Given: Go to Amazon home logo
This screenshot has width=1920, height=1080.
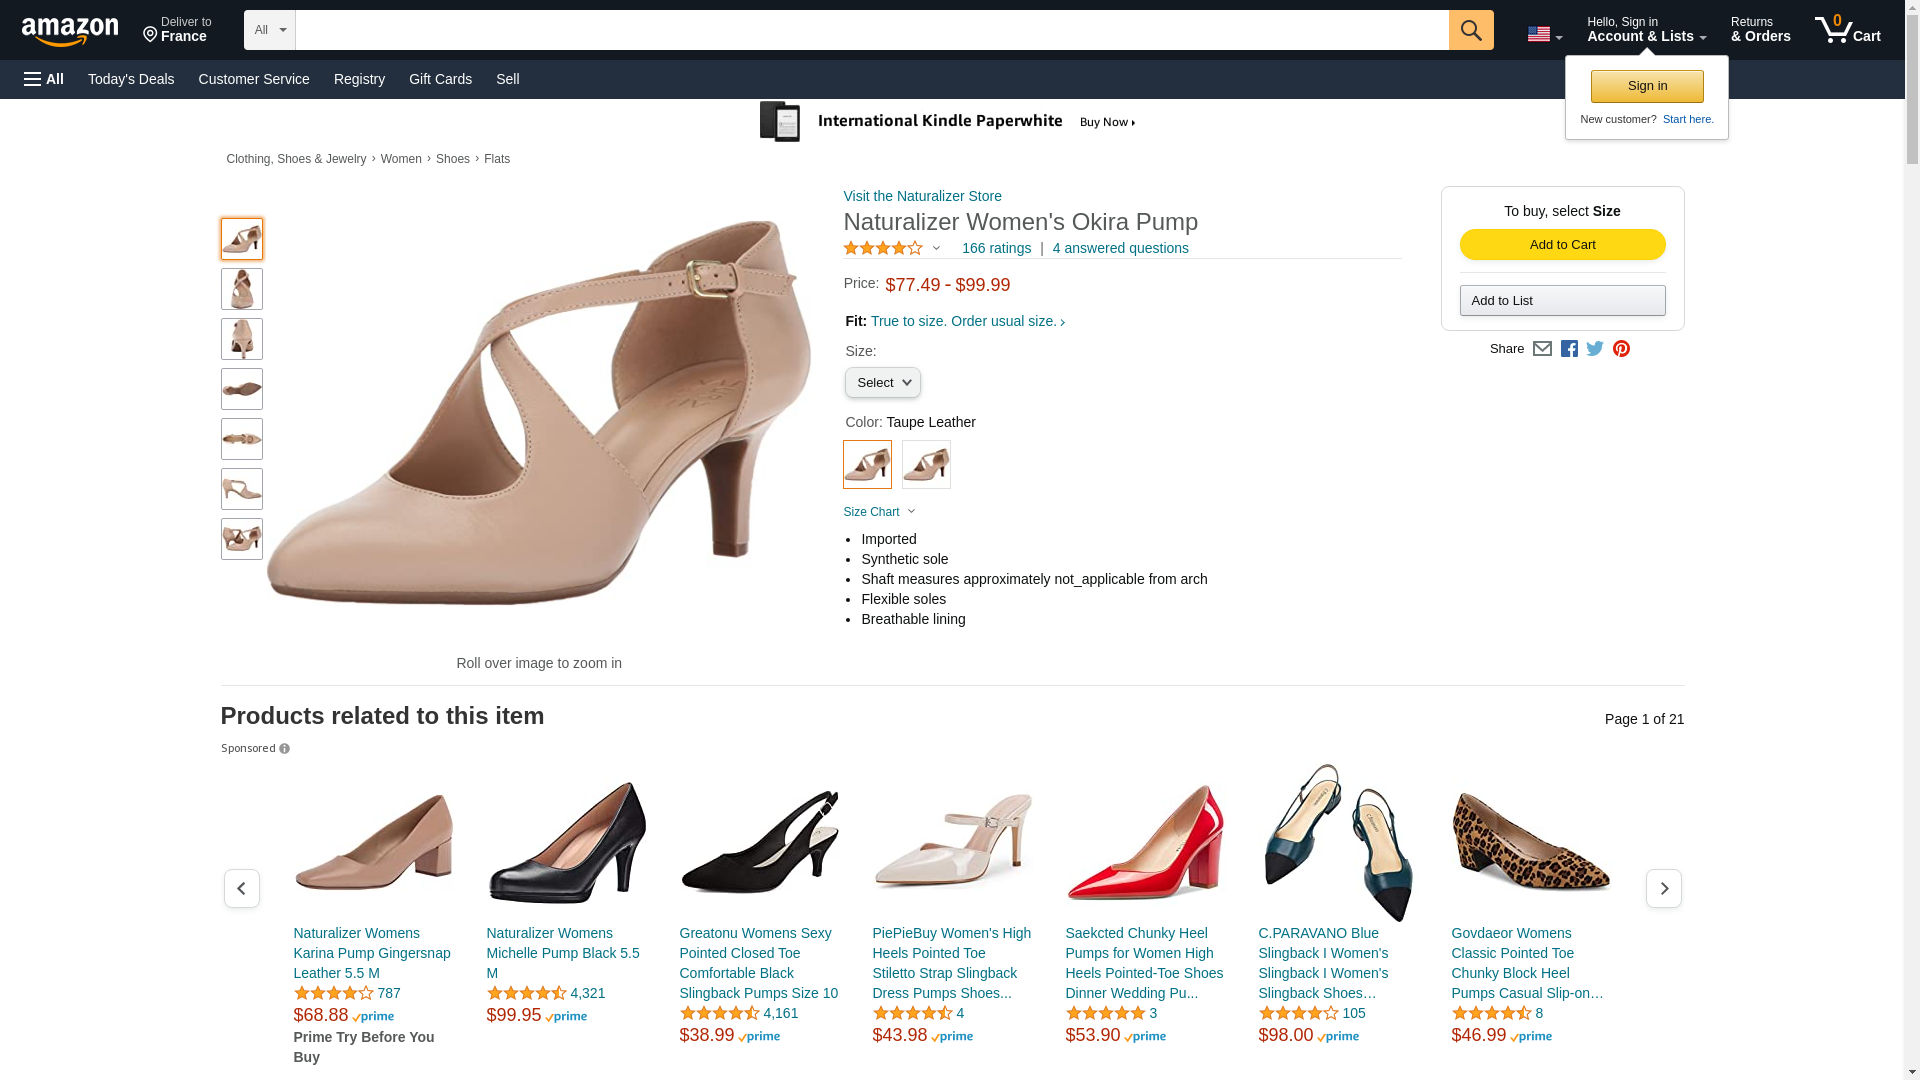Looking at the screenshot, I should point(70,32).
